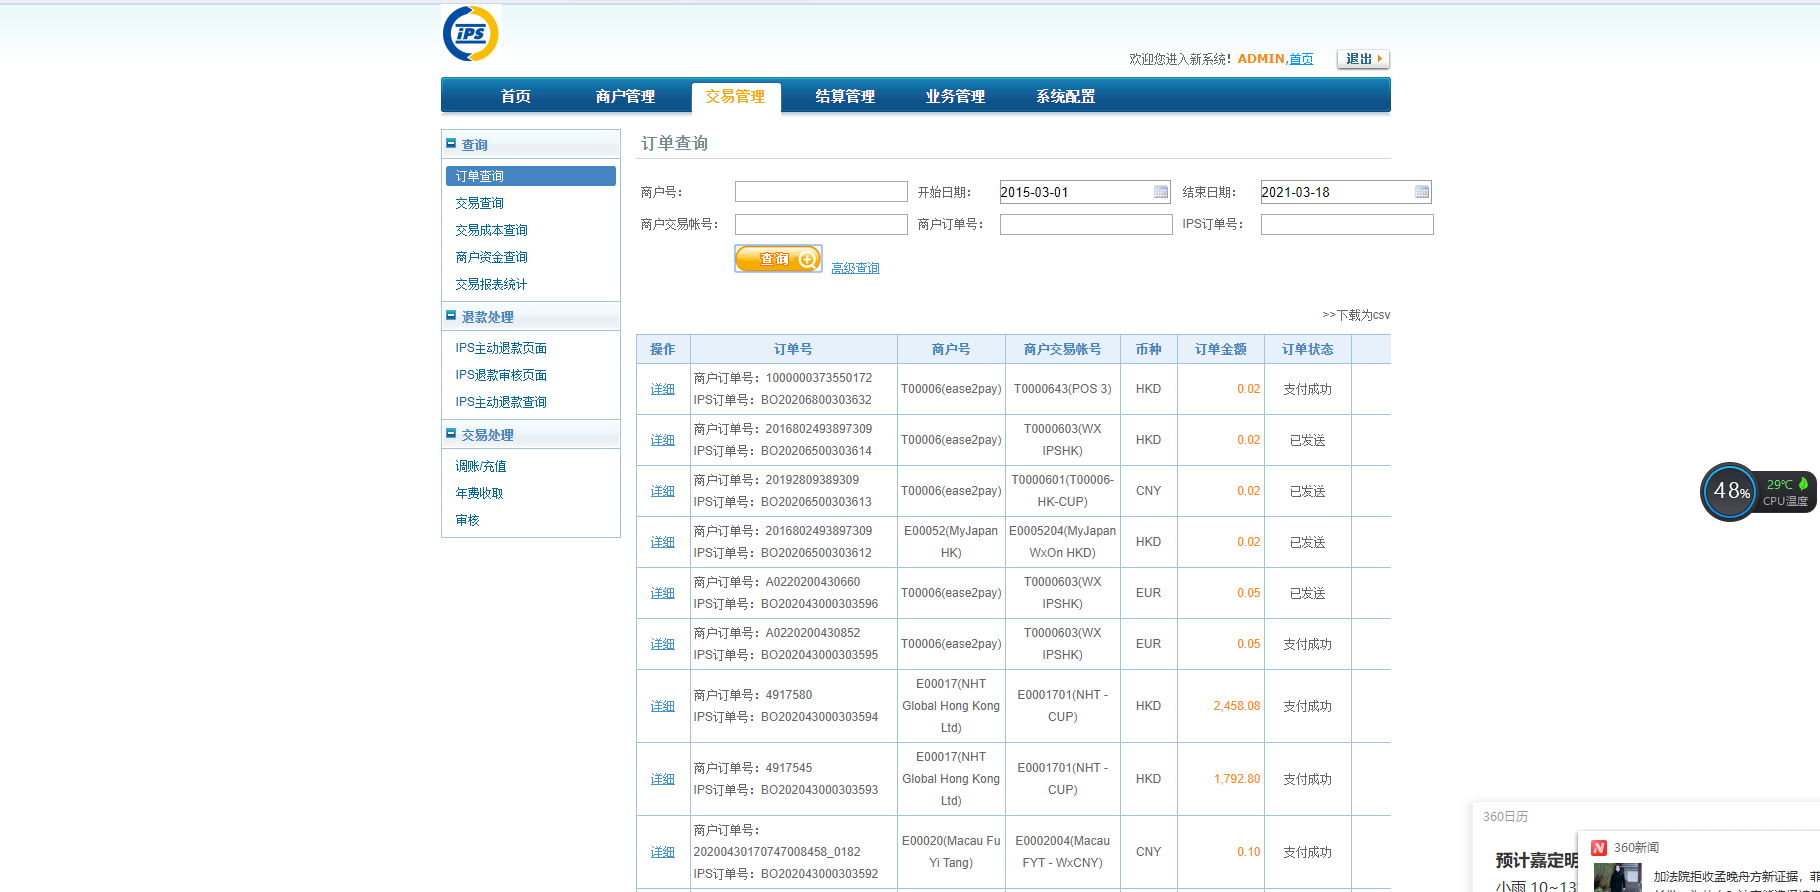Click the 360日历 popup title
Screen dimensions: 1820x892
tap(1505, 817)
